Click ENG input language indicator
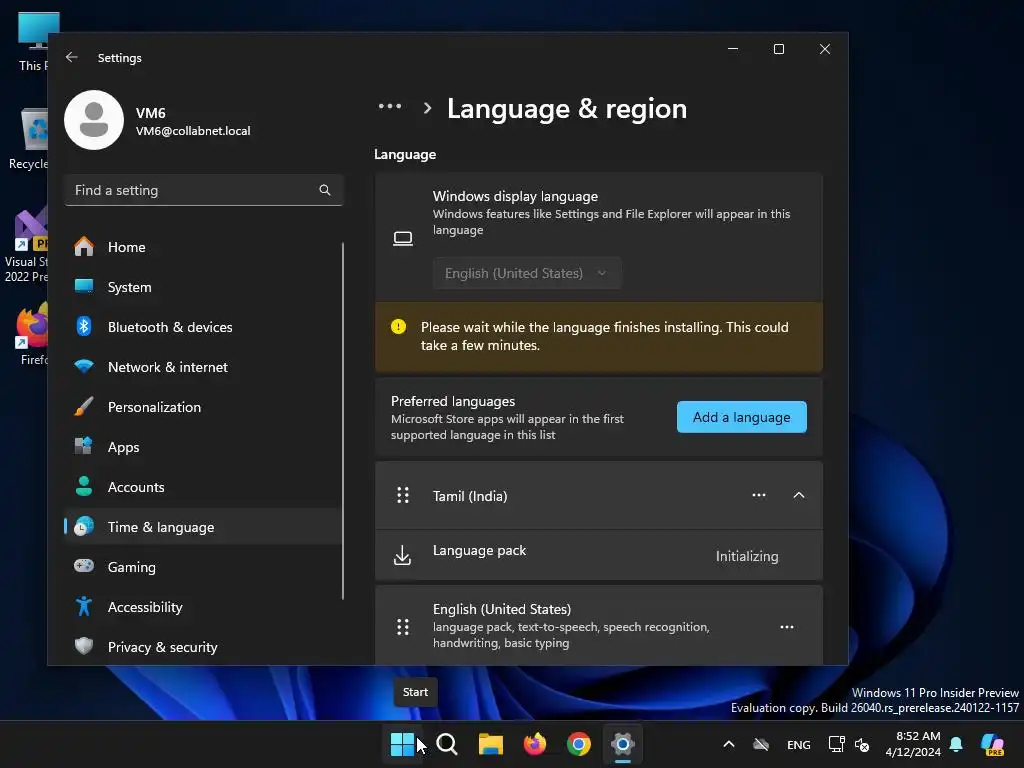The image size is (1024, 768). (x=799, y=744)
